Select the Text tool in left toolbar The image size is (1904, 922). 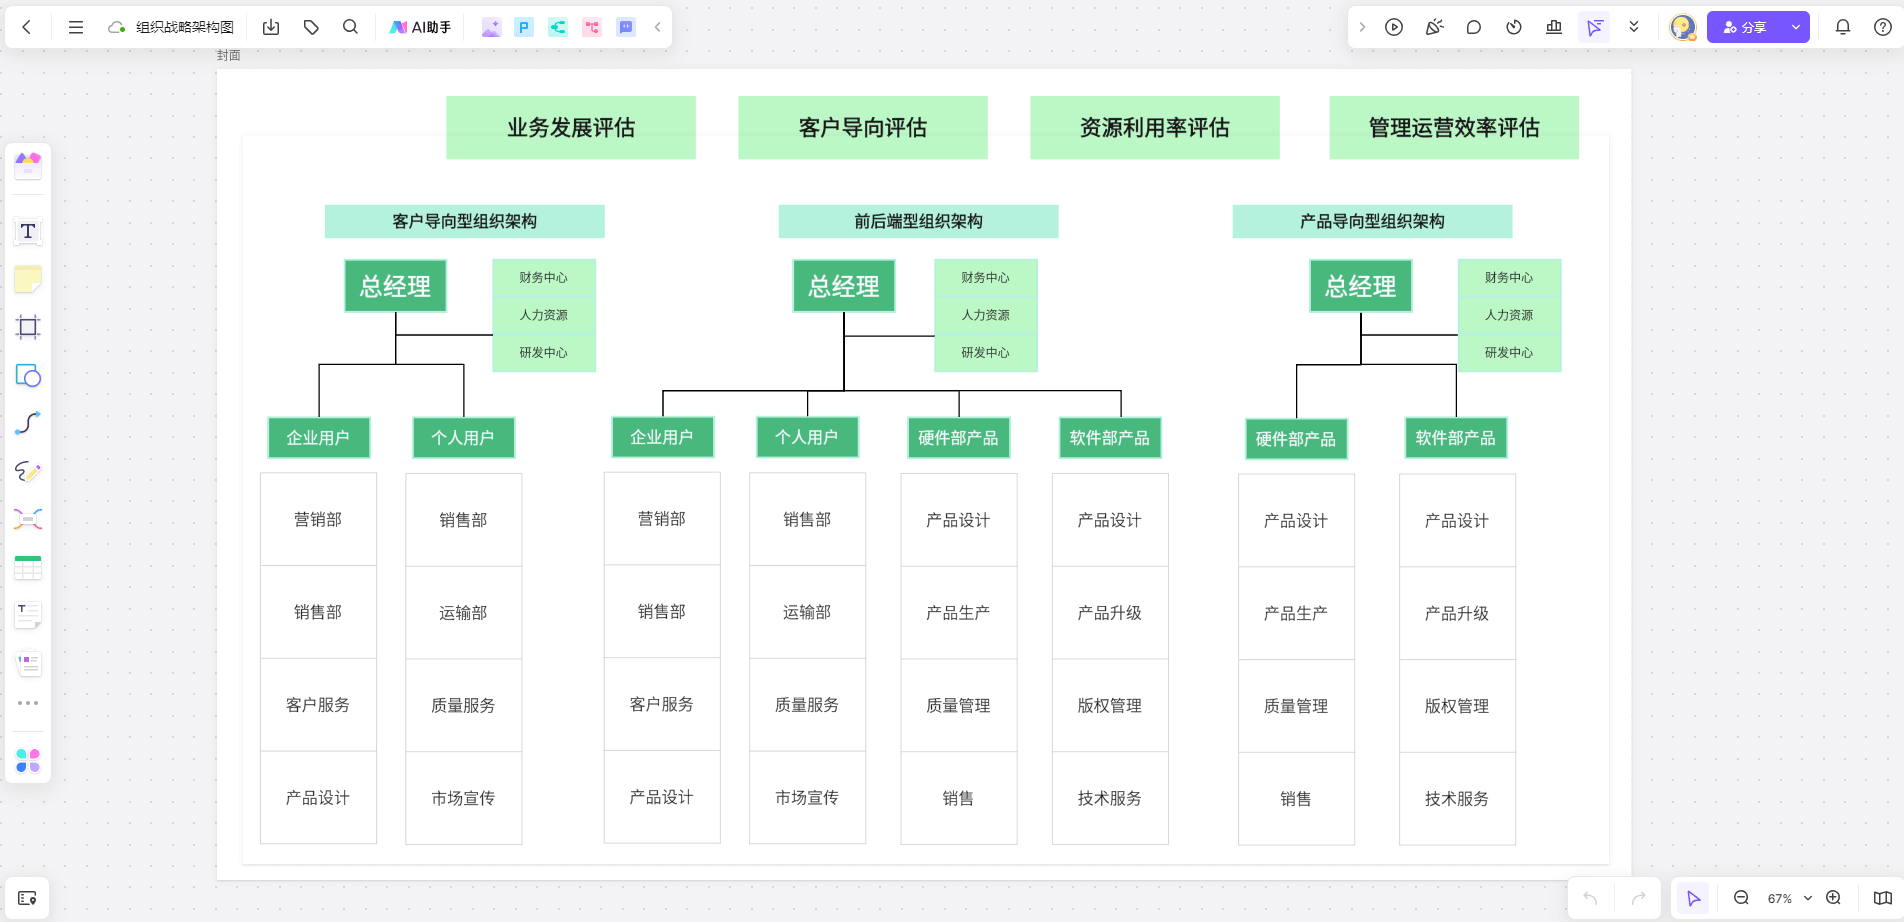pos(27,231)
